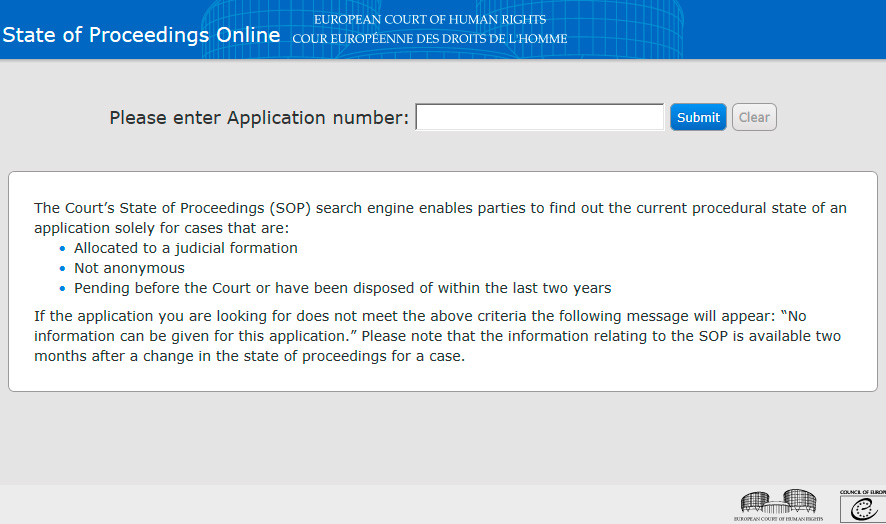Click the paragraph starting The Court's State of Proceedings

(x=440, y=218)
